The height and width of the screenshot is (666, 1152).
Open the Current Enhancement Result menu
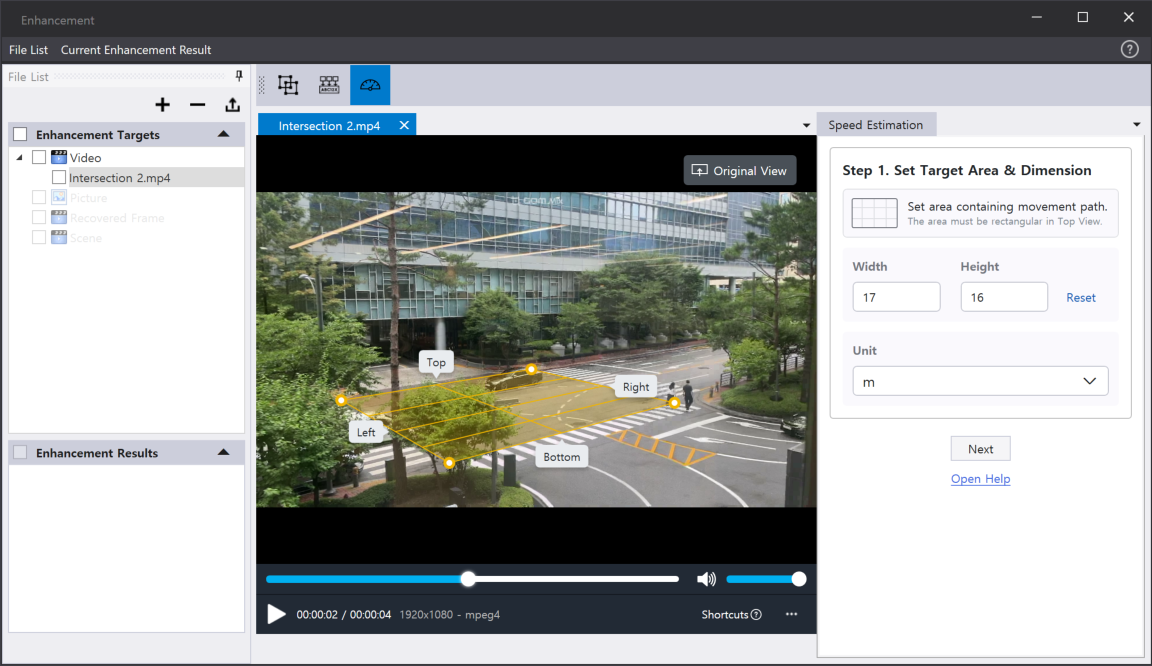point(136,50)
